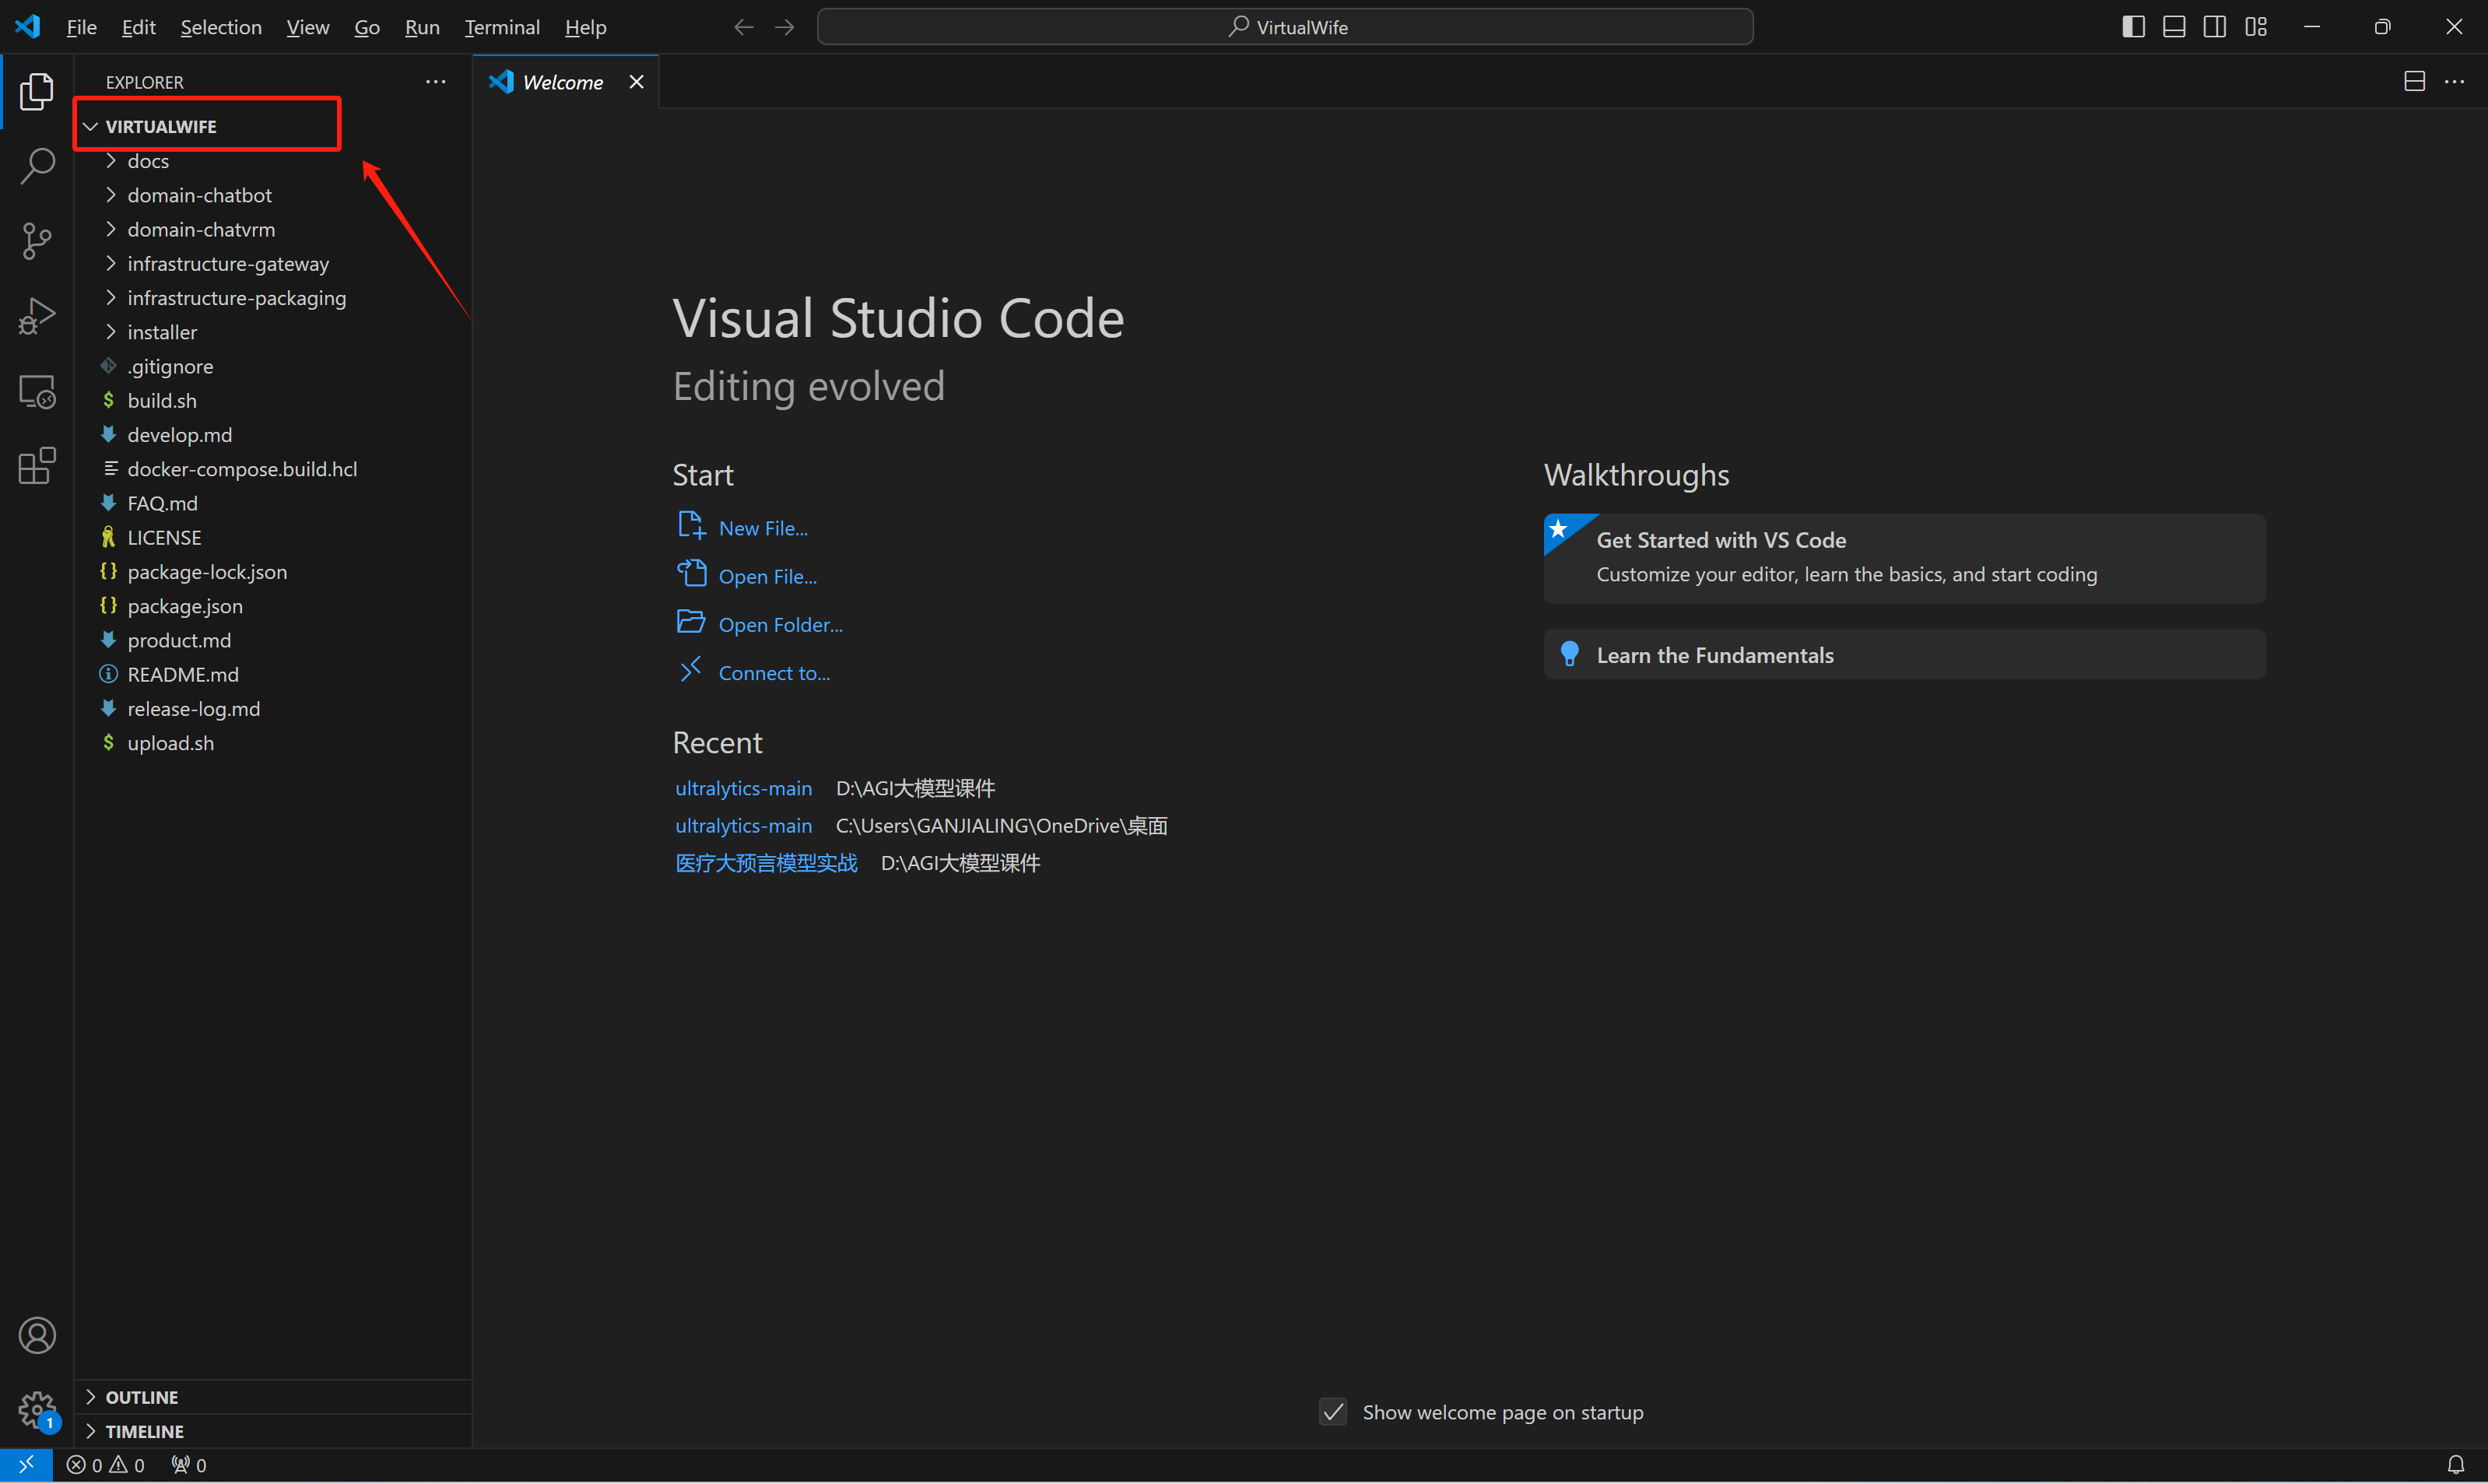The width and height of the screenshot is (2488, 1484).
Task: Open Customize Layout icon
Action: tap(2256, 27)
